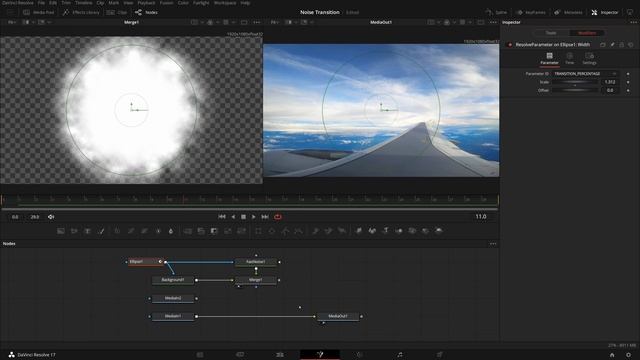
Task: Open the Time tab of the modifier
Action: [569, 58]
